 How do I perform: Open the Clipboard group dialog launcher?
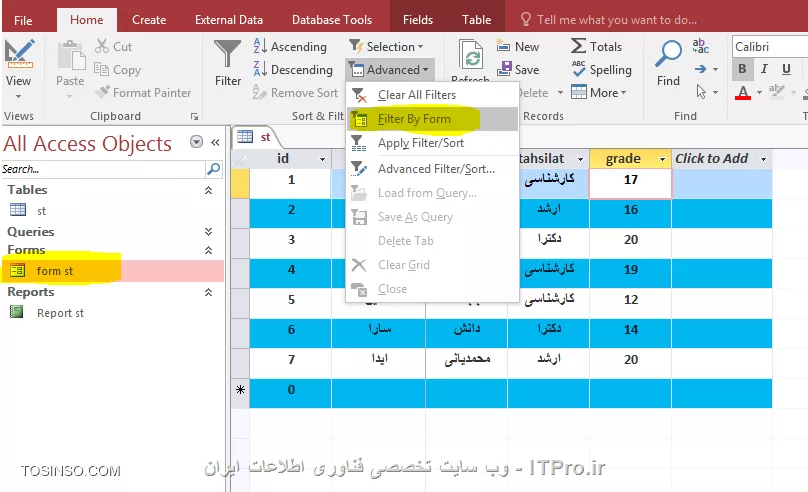coord(195,116)
